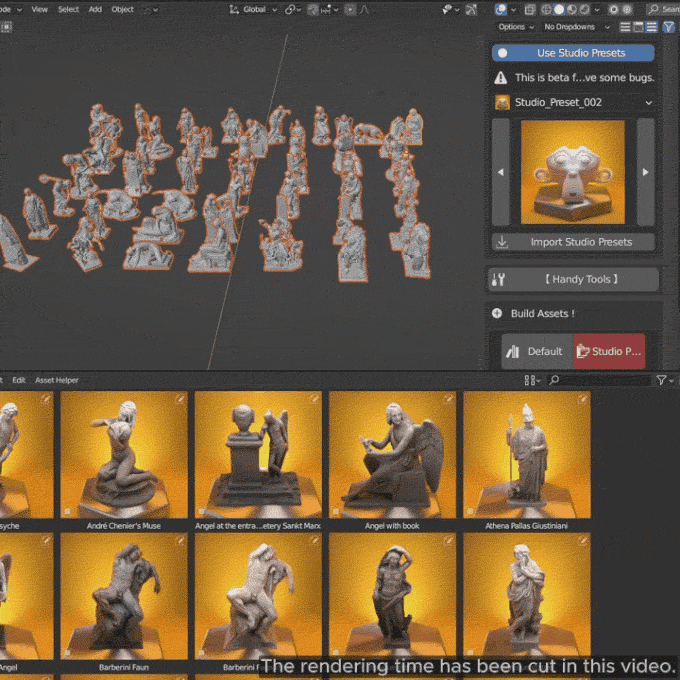Click the asset browser search field
Viewport: 680px width, 680px height.
point(599,380)
